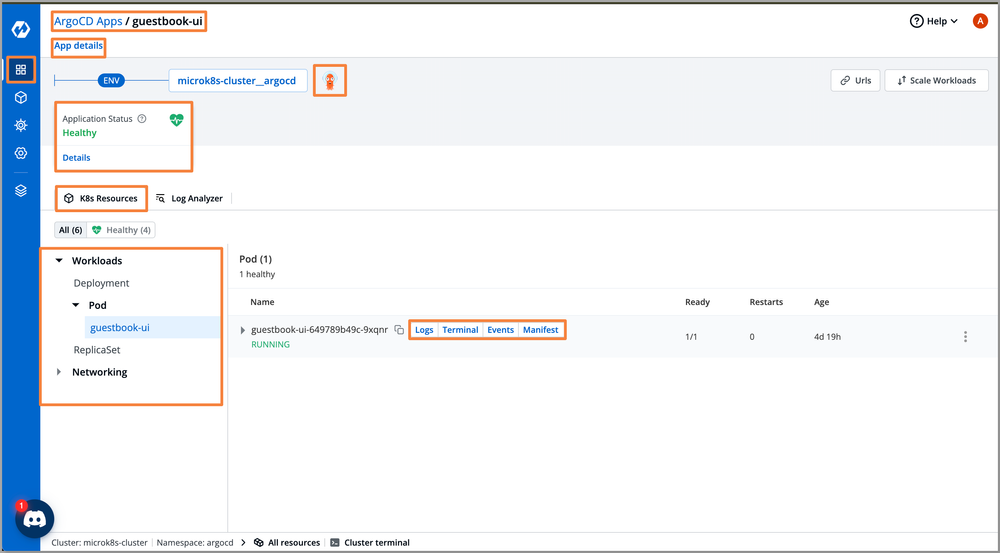The image size is (1000, 553).
Task: Expand the guestbook-ui pod row arrow
Action: click(x=242, y=330)
